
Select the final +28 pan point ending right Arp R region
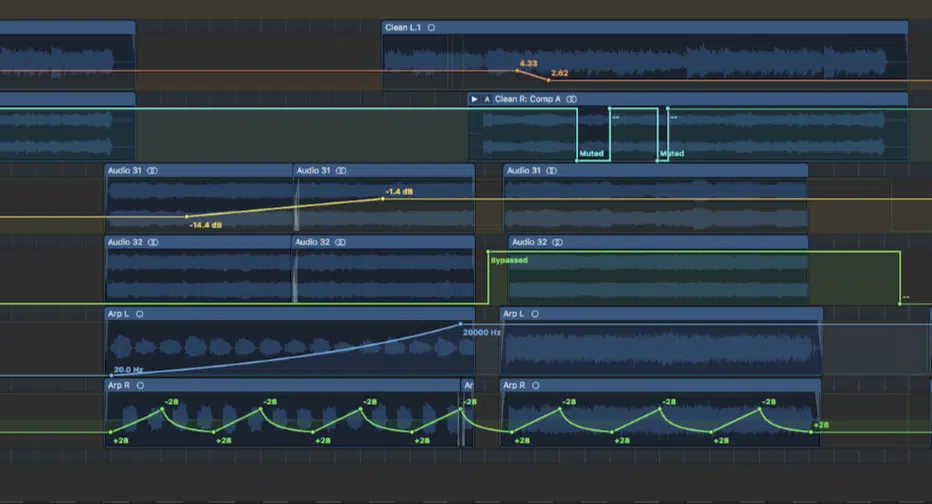pos(811,432)
